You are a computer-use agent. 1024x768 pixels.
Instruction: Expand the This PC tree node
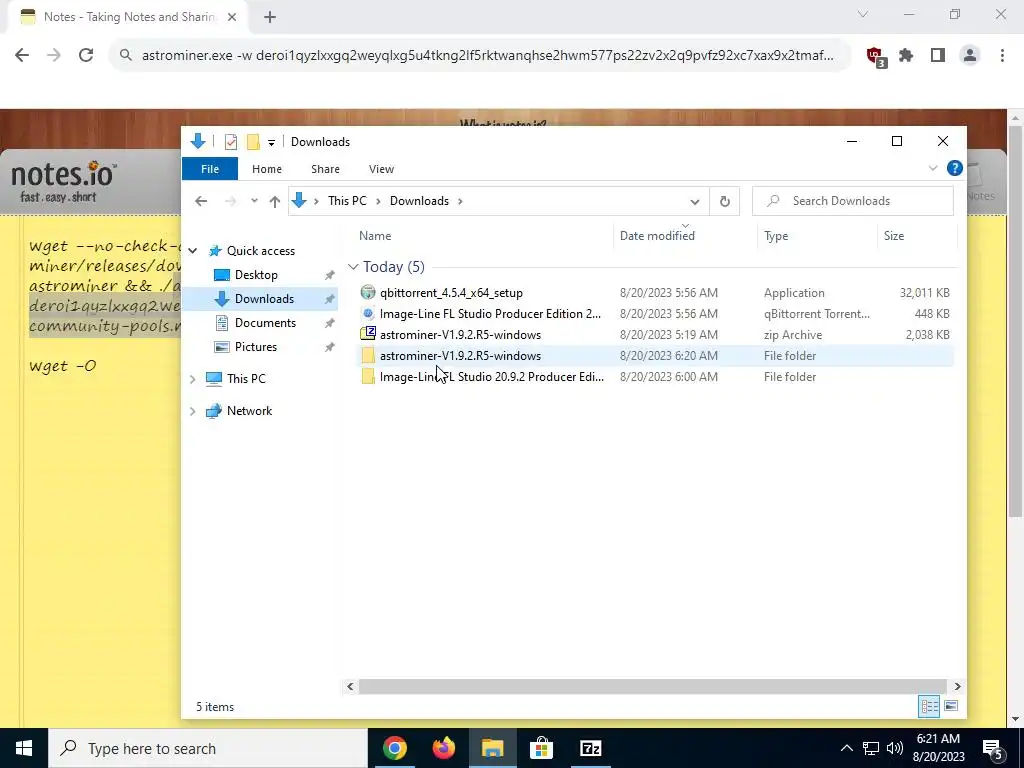(193, 379)
